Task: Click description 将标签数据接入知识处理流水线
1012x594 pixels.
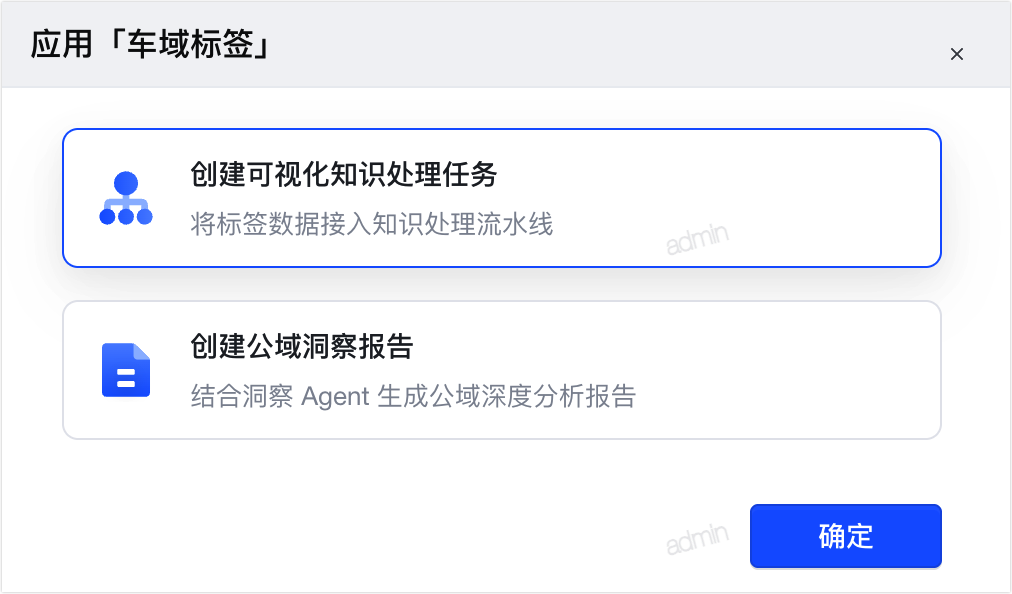Action: click(x=372, y=225)
